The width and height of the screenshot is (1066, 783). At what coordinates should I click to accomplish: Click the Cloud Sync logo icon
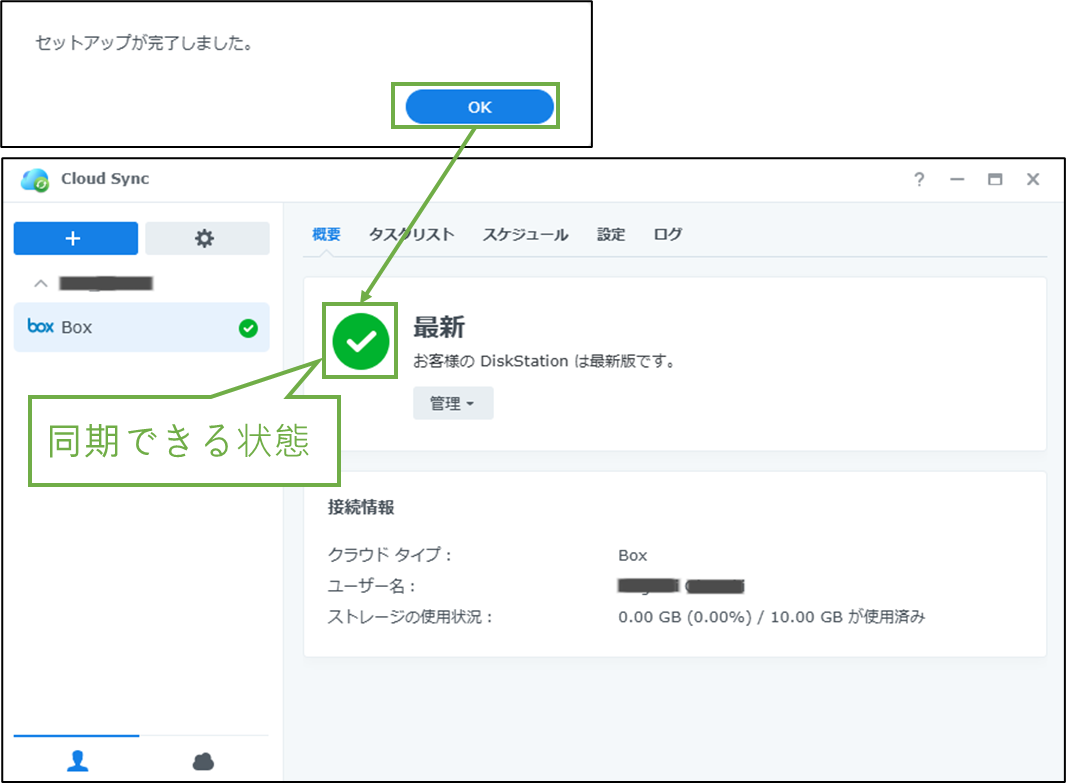[x=34, y=178]
